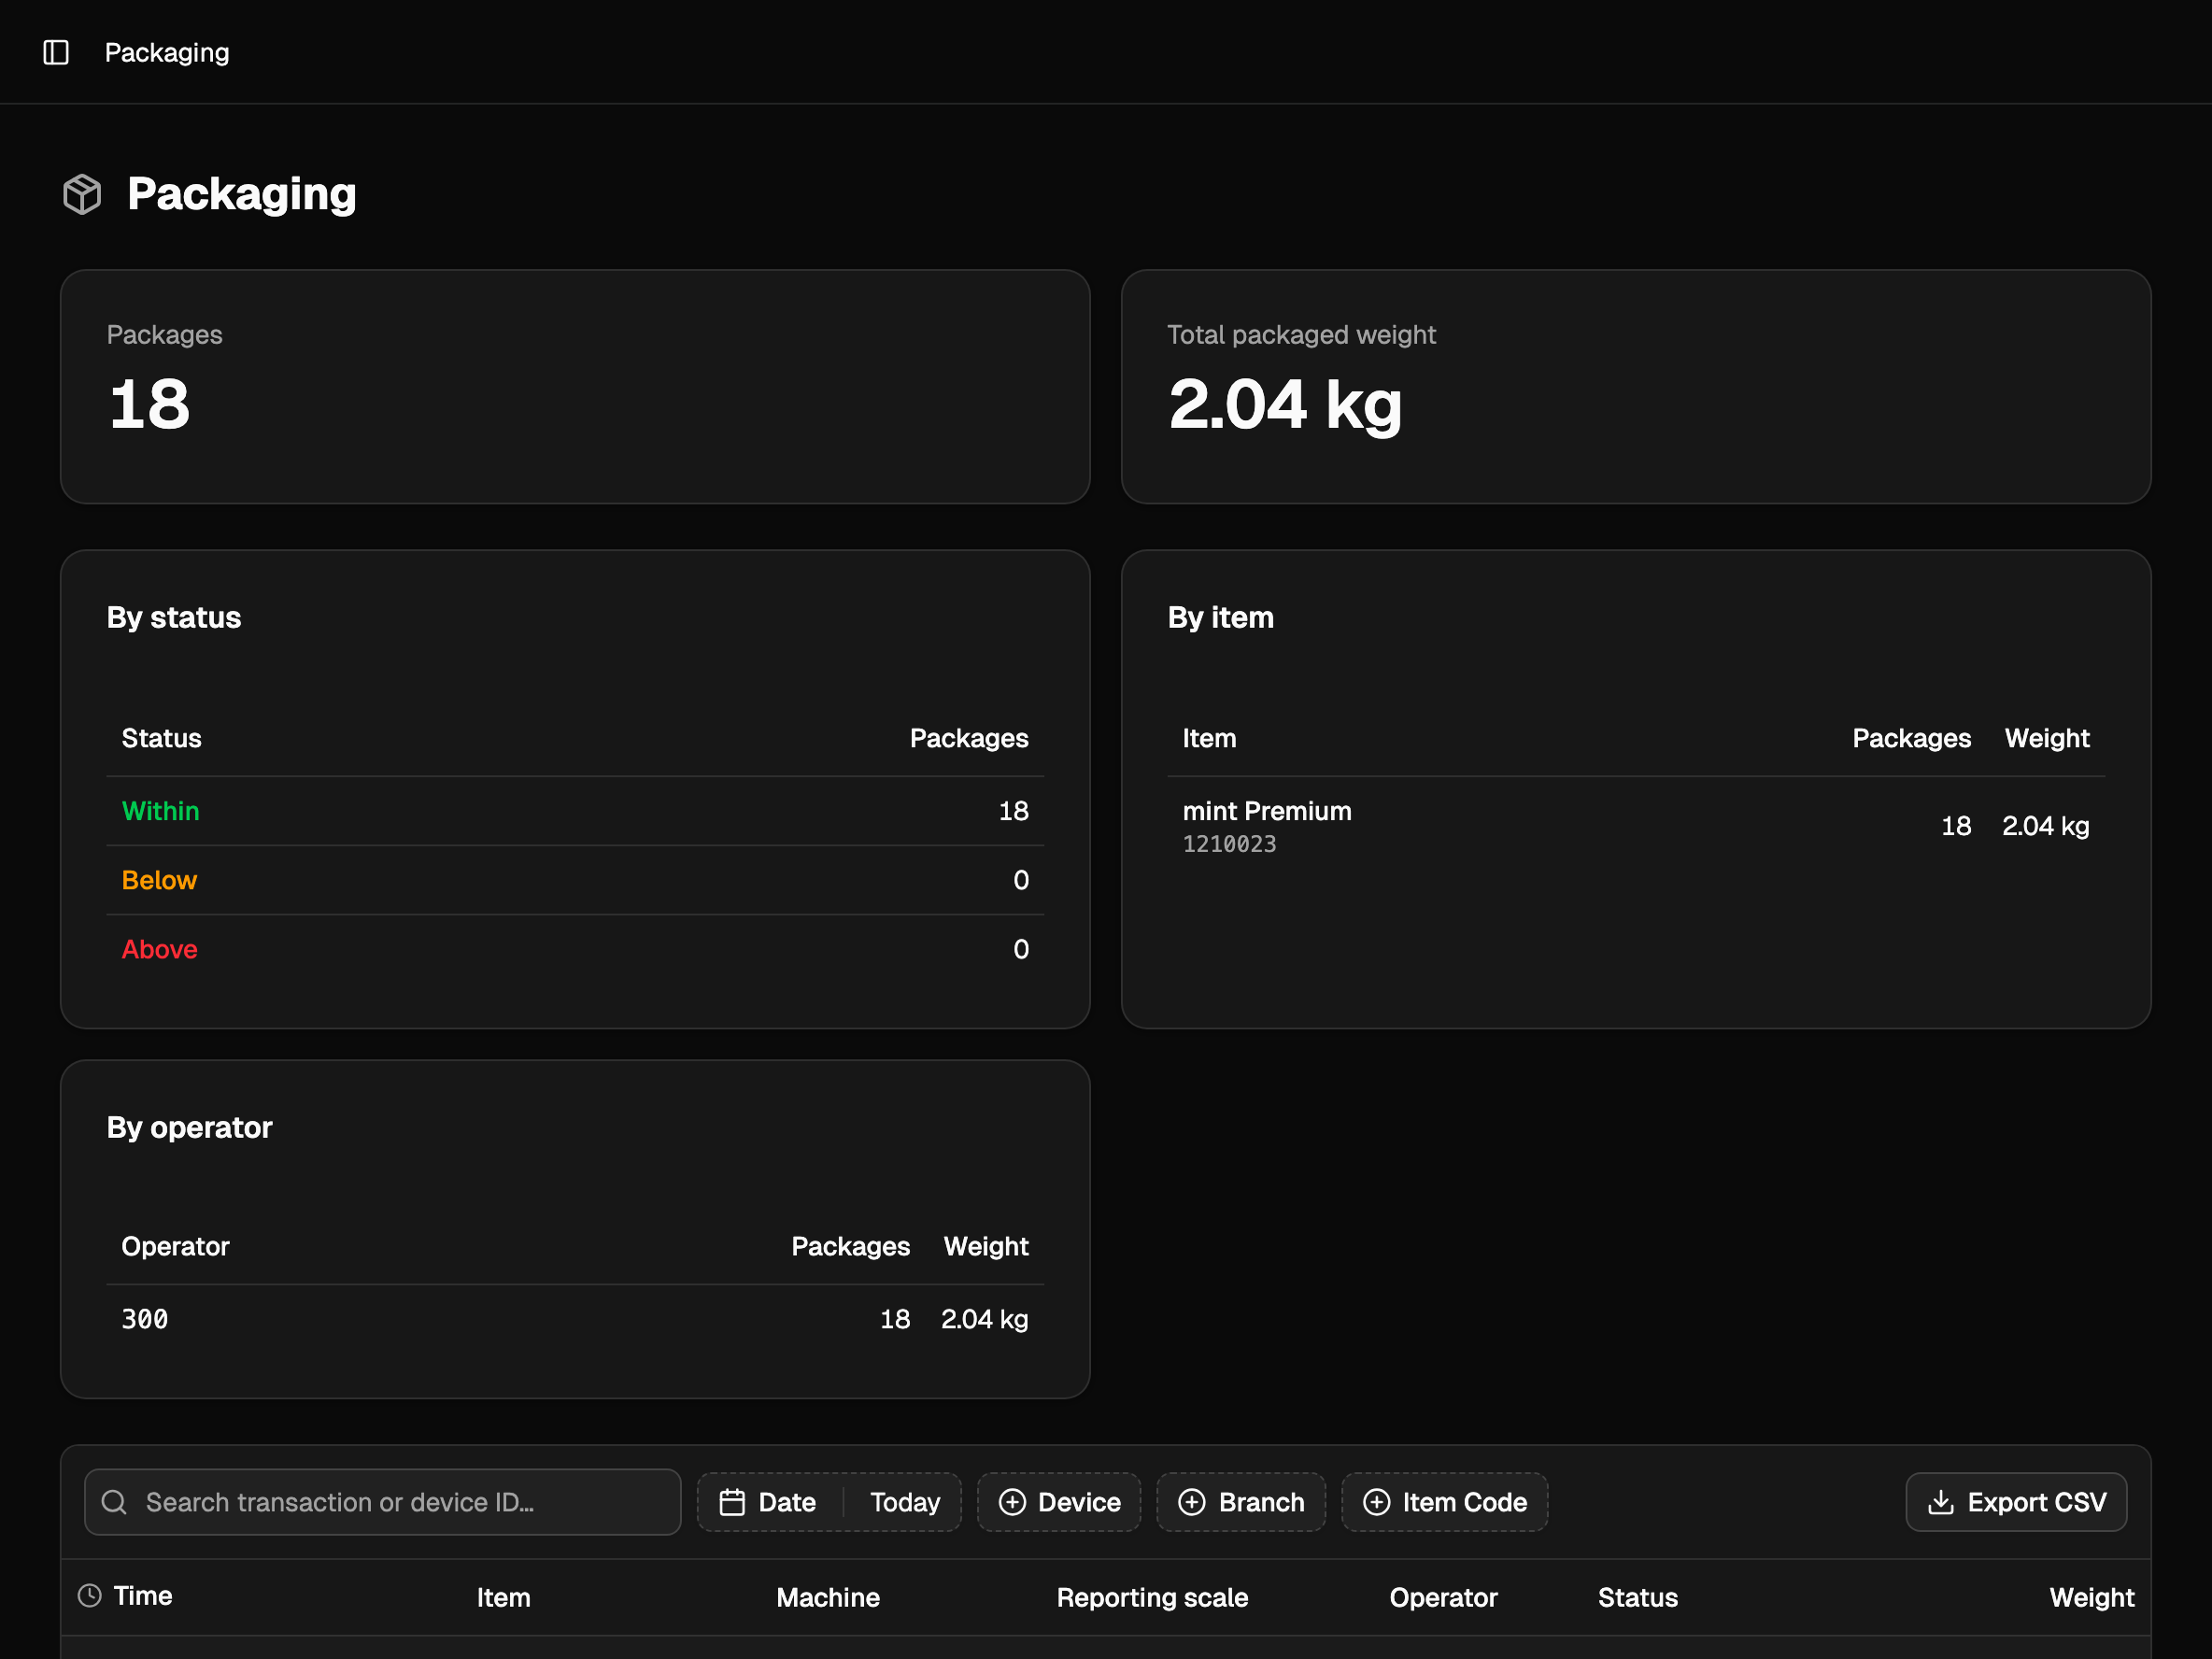Click Packages header in By status table
Screen dimensions: 2212x1659
[968, 738]
